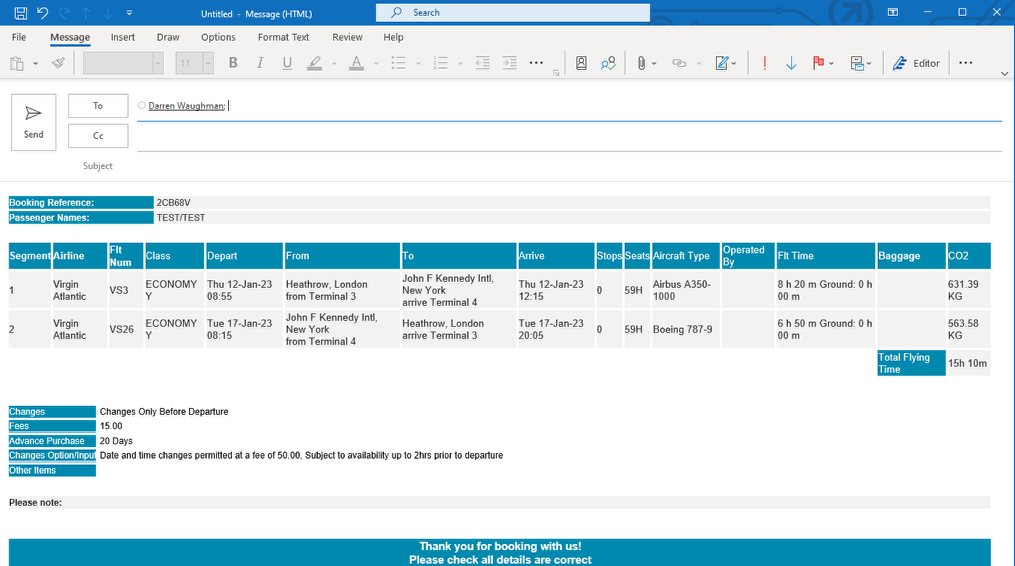Mark message as Low Importance

click(791, 63)
